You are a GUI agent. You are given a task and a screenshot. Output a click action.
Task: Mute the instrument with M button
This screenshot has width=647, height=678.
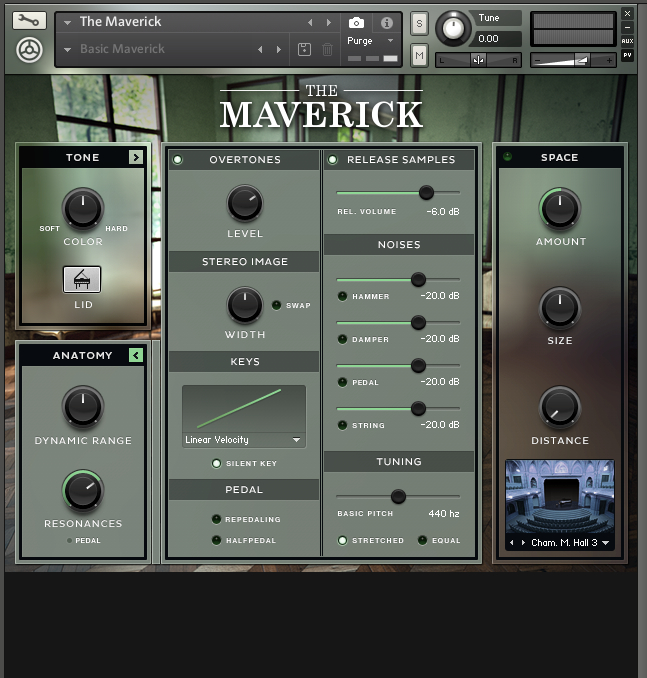click(419, 55)
